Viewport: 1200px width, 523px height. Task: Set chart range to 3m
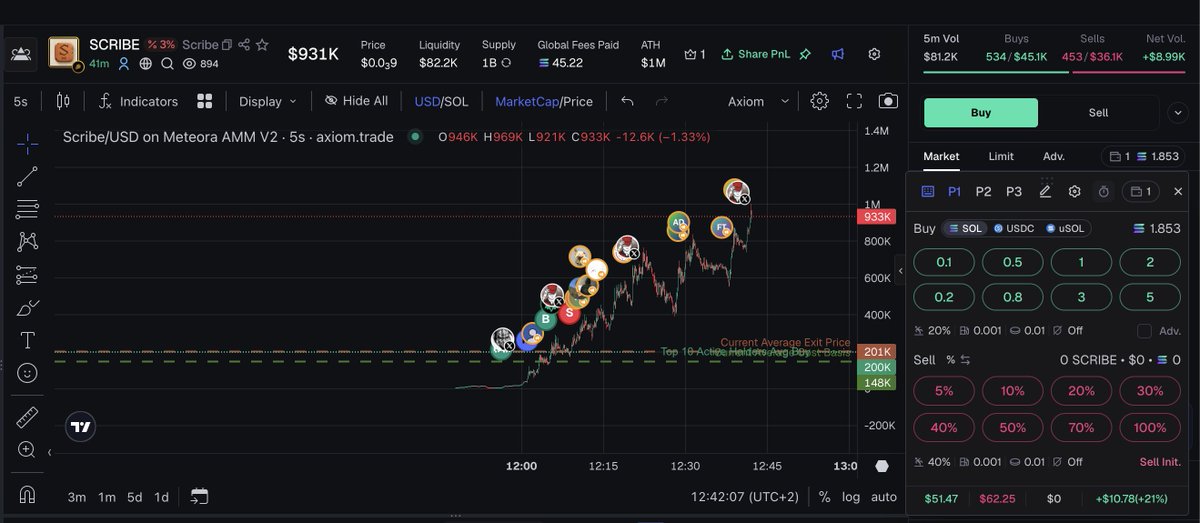[x=76, y=497]
